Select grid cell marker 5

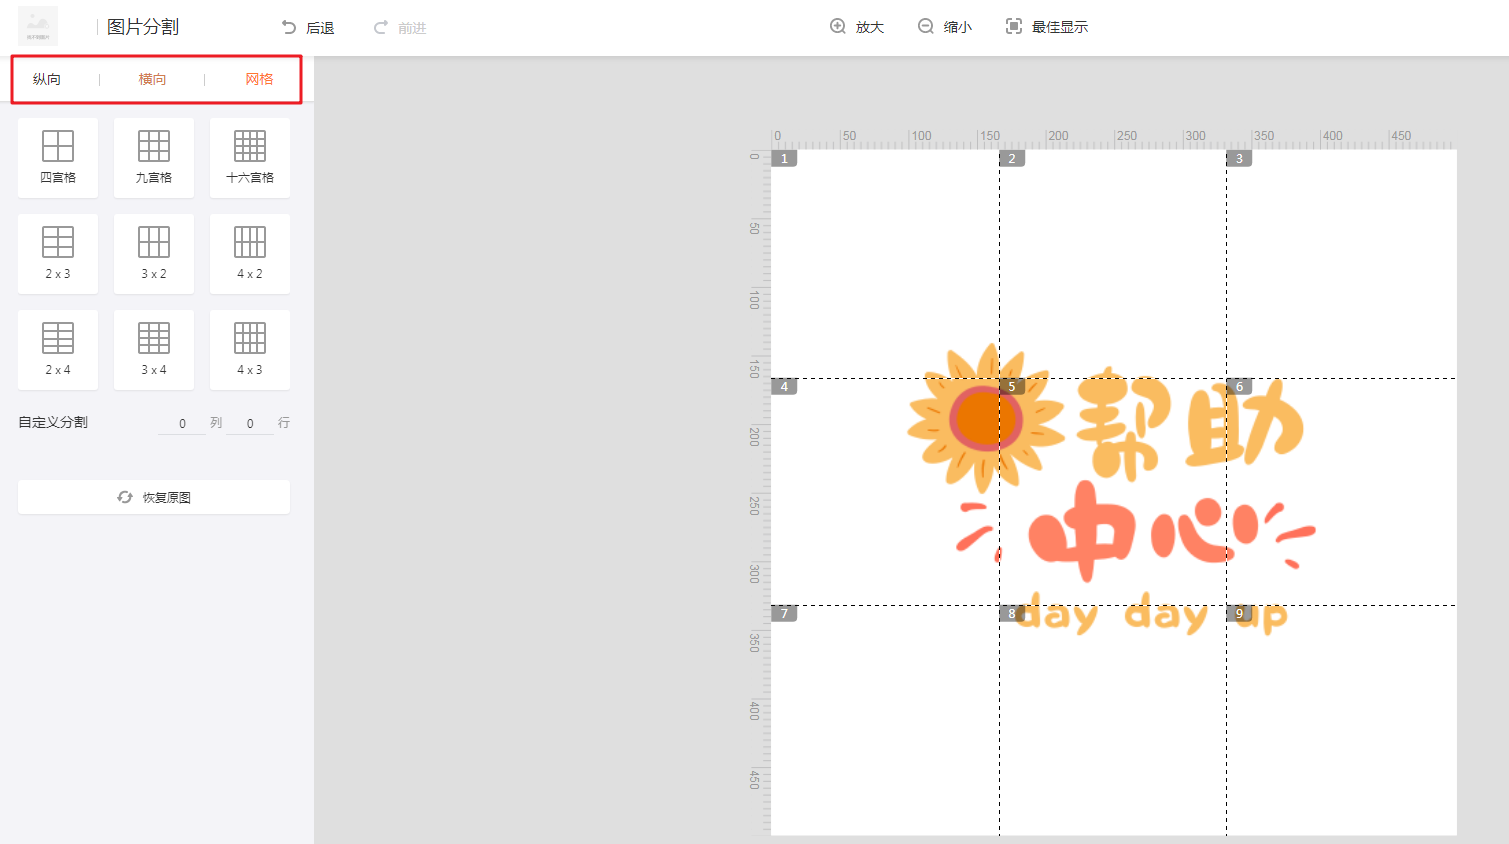click(x=1012, y=386)
